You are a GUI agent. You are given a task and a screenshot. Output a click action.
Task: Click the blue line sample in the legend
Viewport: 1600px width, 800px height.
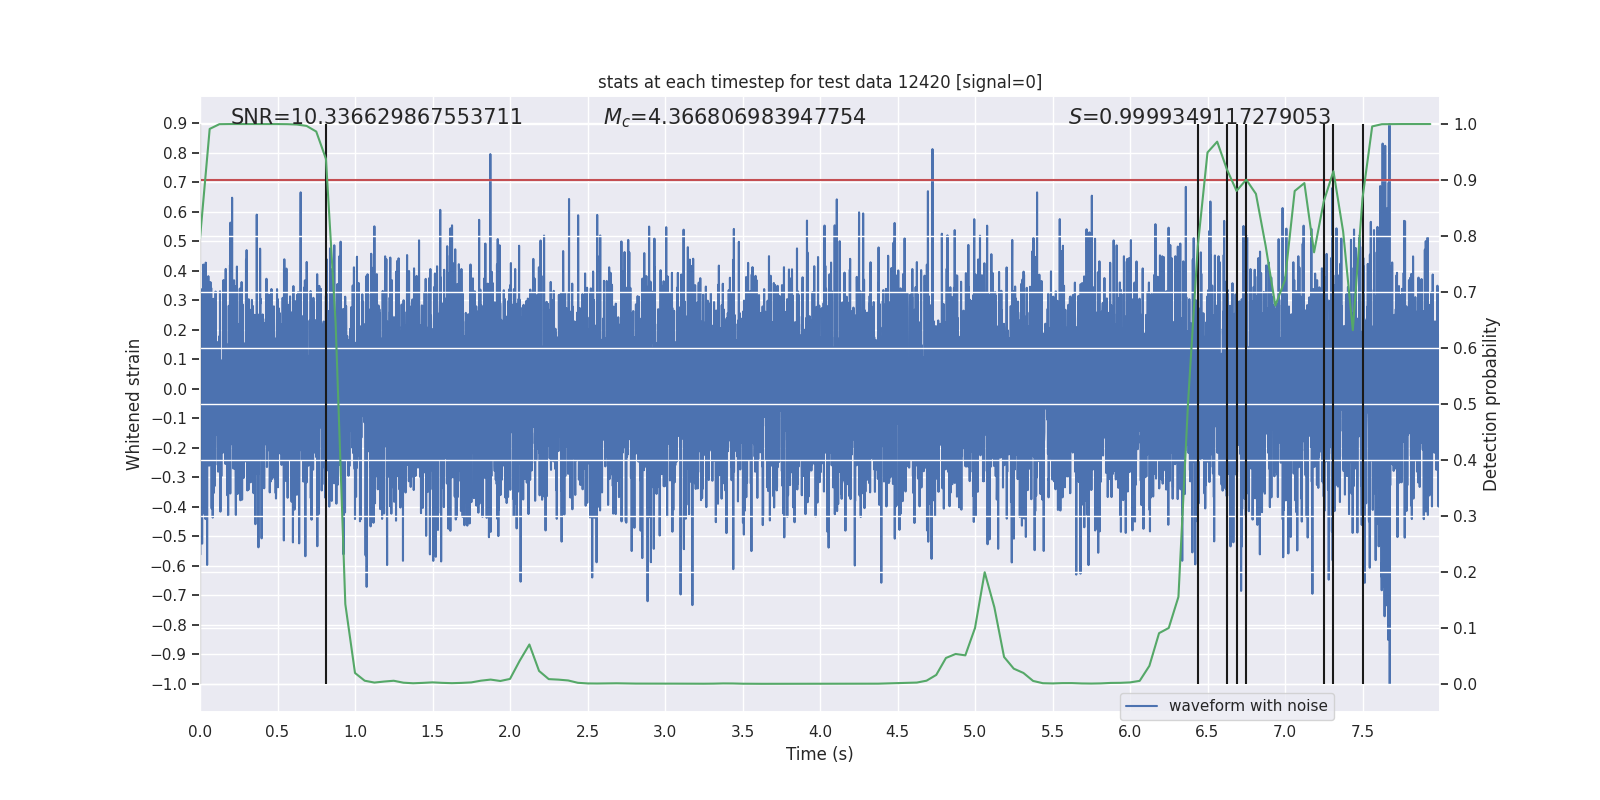click(x=1141, y=706)
